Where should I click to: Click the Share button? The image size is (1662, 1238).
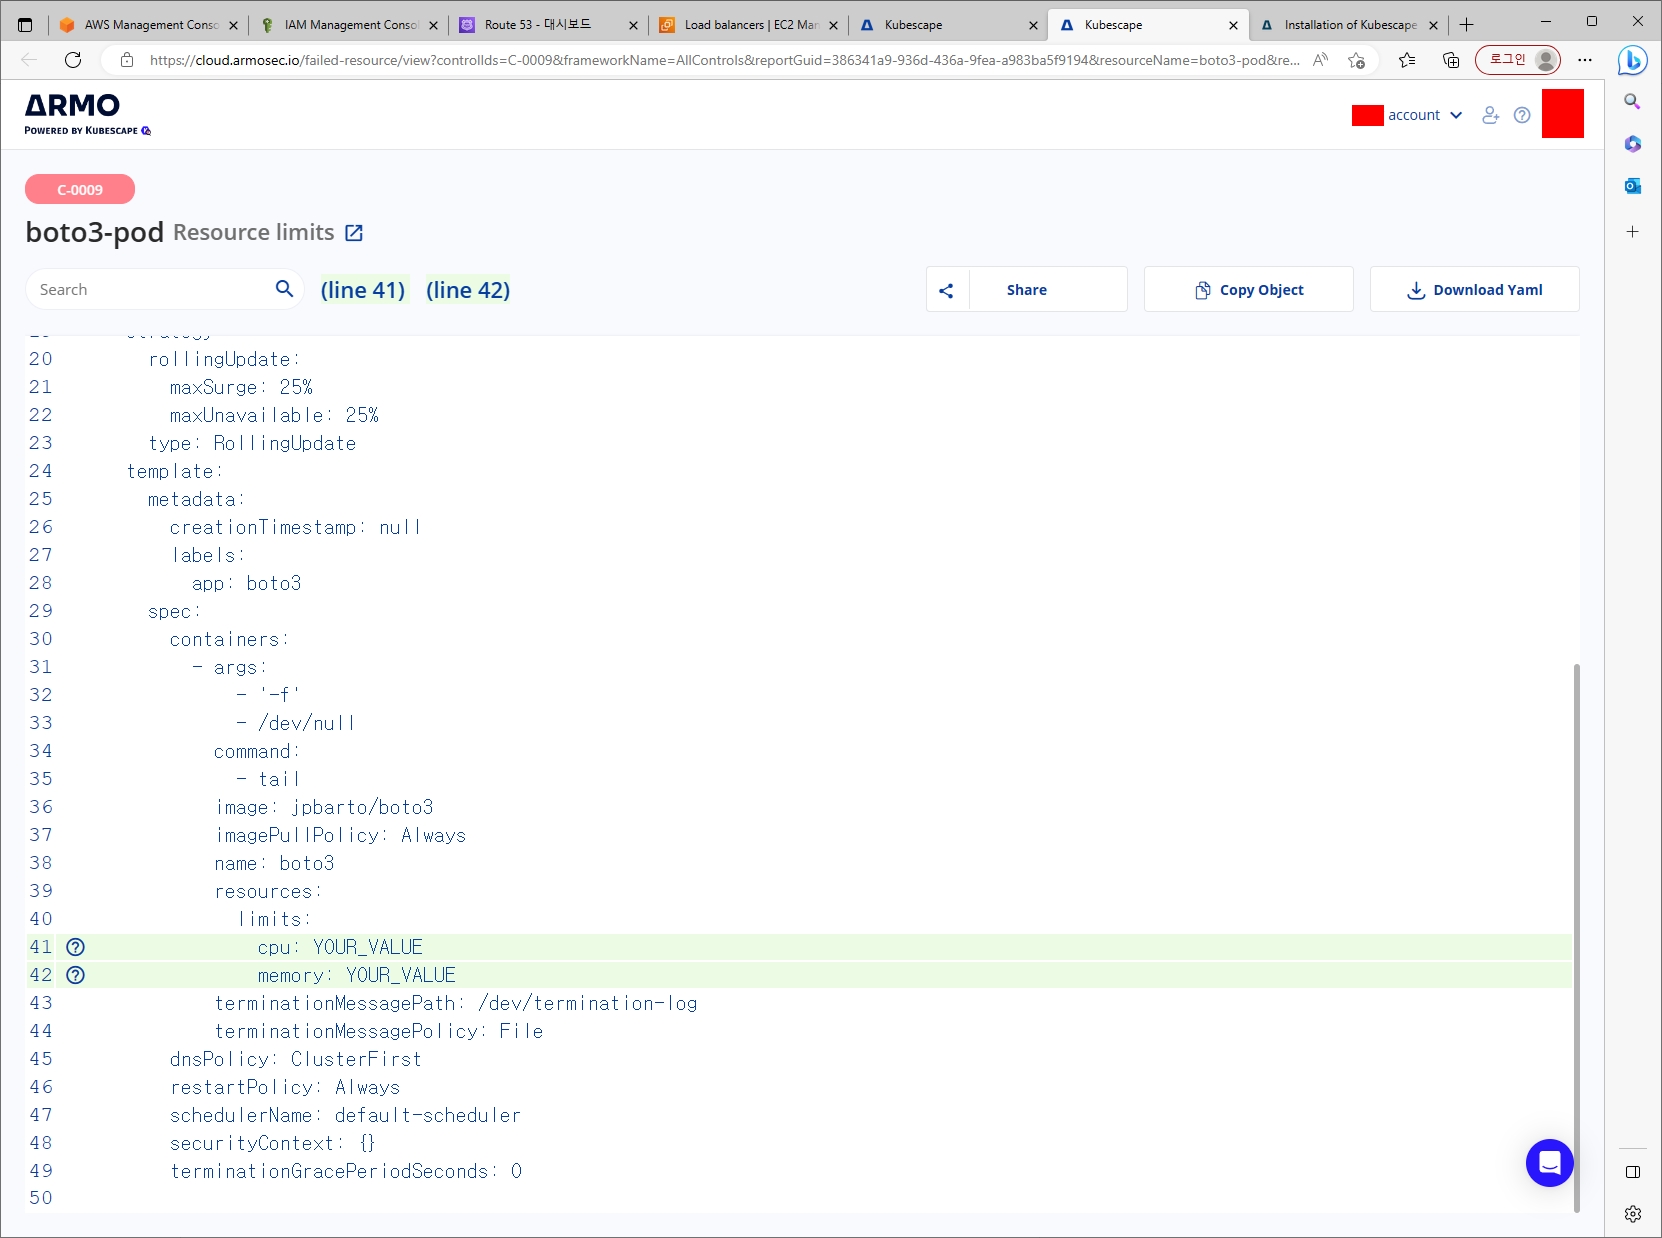(1027, 290)
